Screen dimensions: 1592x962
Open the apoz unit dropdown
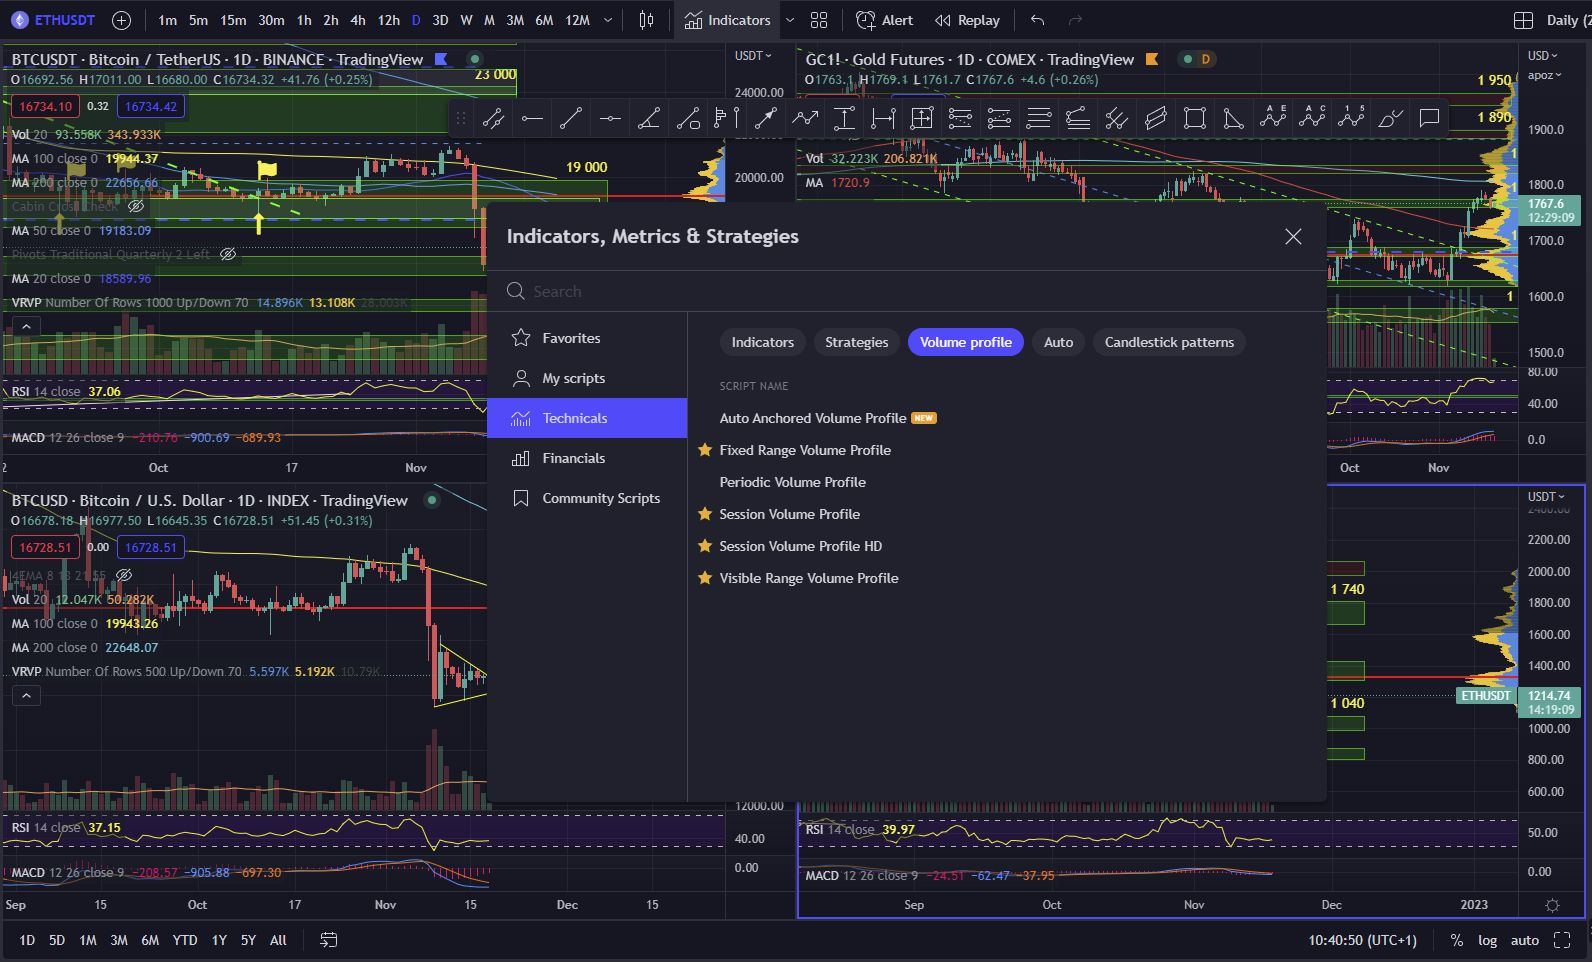pos(1545,75)
